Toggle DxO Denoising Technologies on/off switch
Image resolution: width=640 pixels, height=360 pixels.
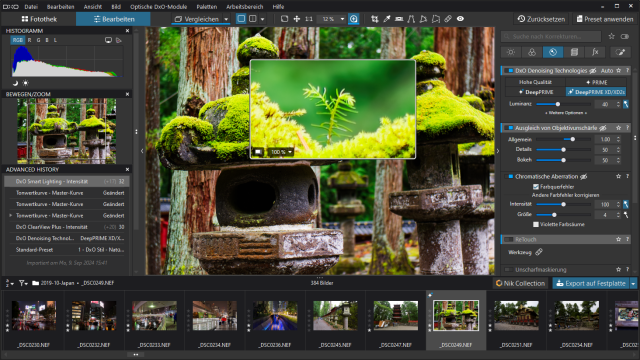(509, 71)
